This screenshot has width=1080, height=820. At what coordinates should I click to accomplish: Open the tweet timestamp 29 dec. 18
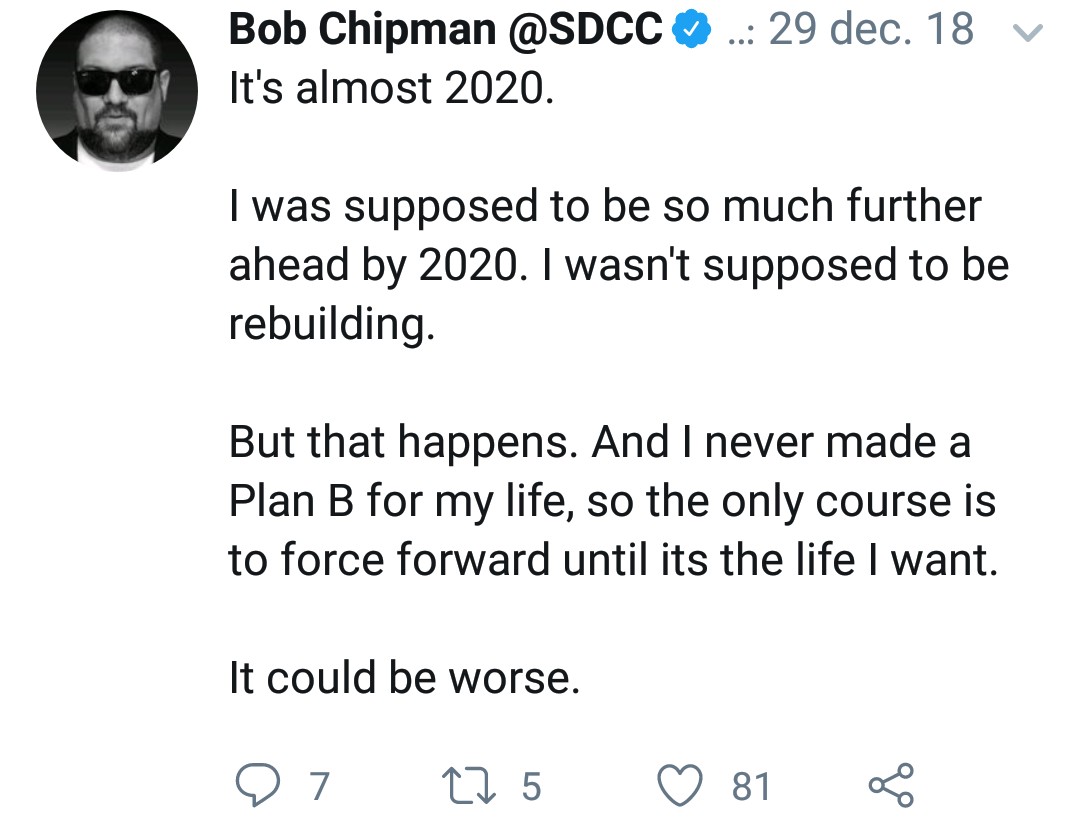(x=871, y=30)
